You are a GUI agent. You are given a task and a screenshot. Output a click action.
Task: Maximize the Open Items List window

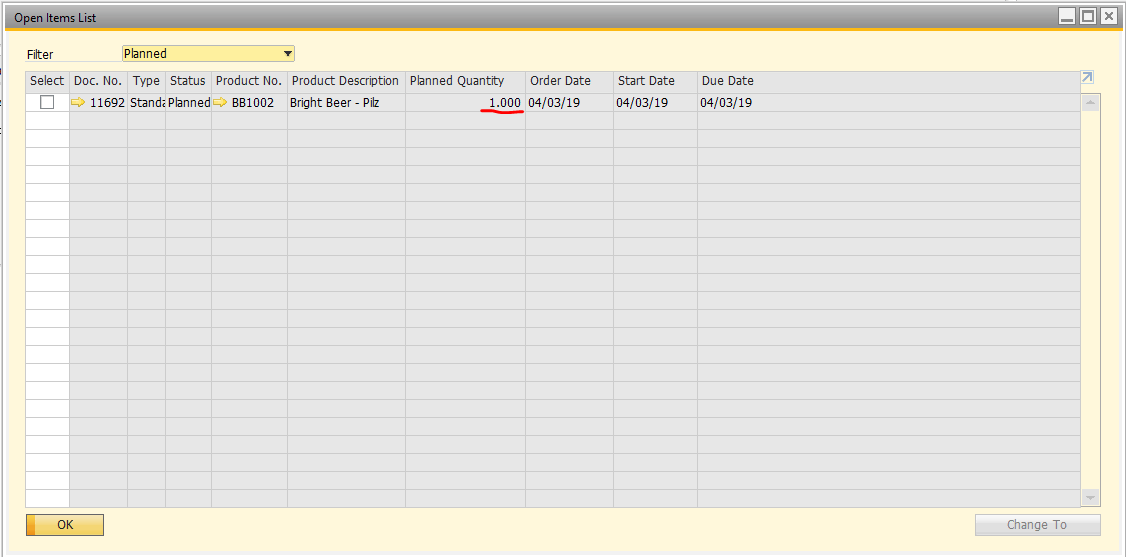click(1088, 17)
